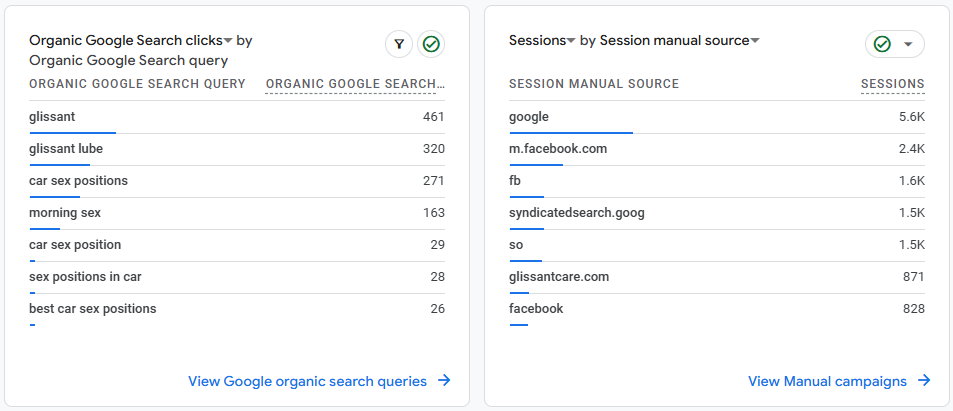Open View Google organic search queries link
953x411 pixels.
[307, 381]
